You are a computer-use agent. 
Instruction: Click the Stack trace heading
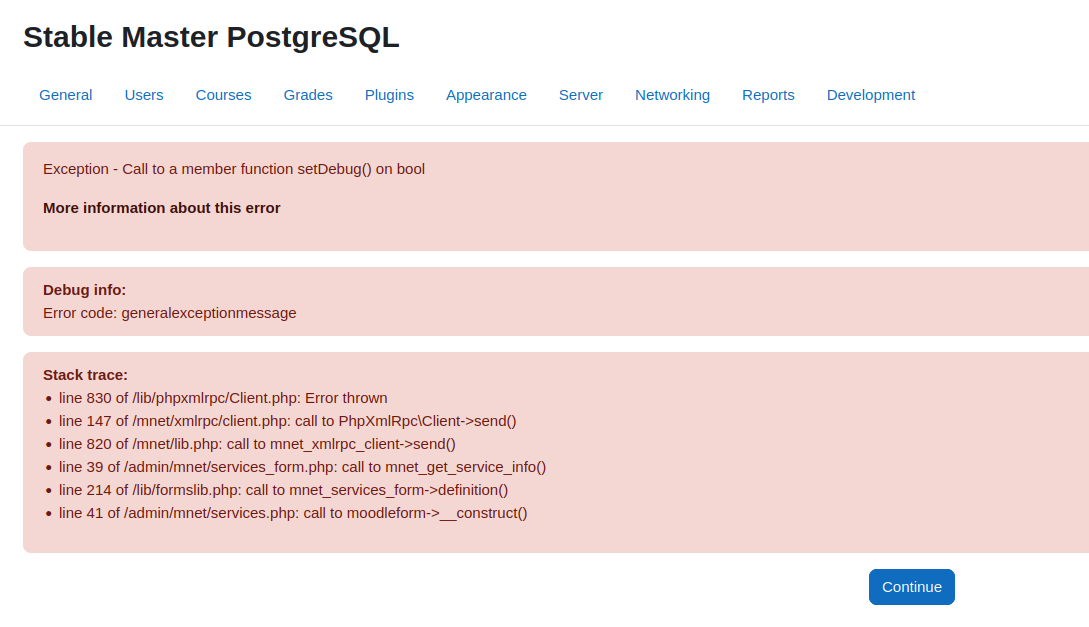tap(85, 375)
